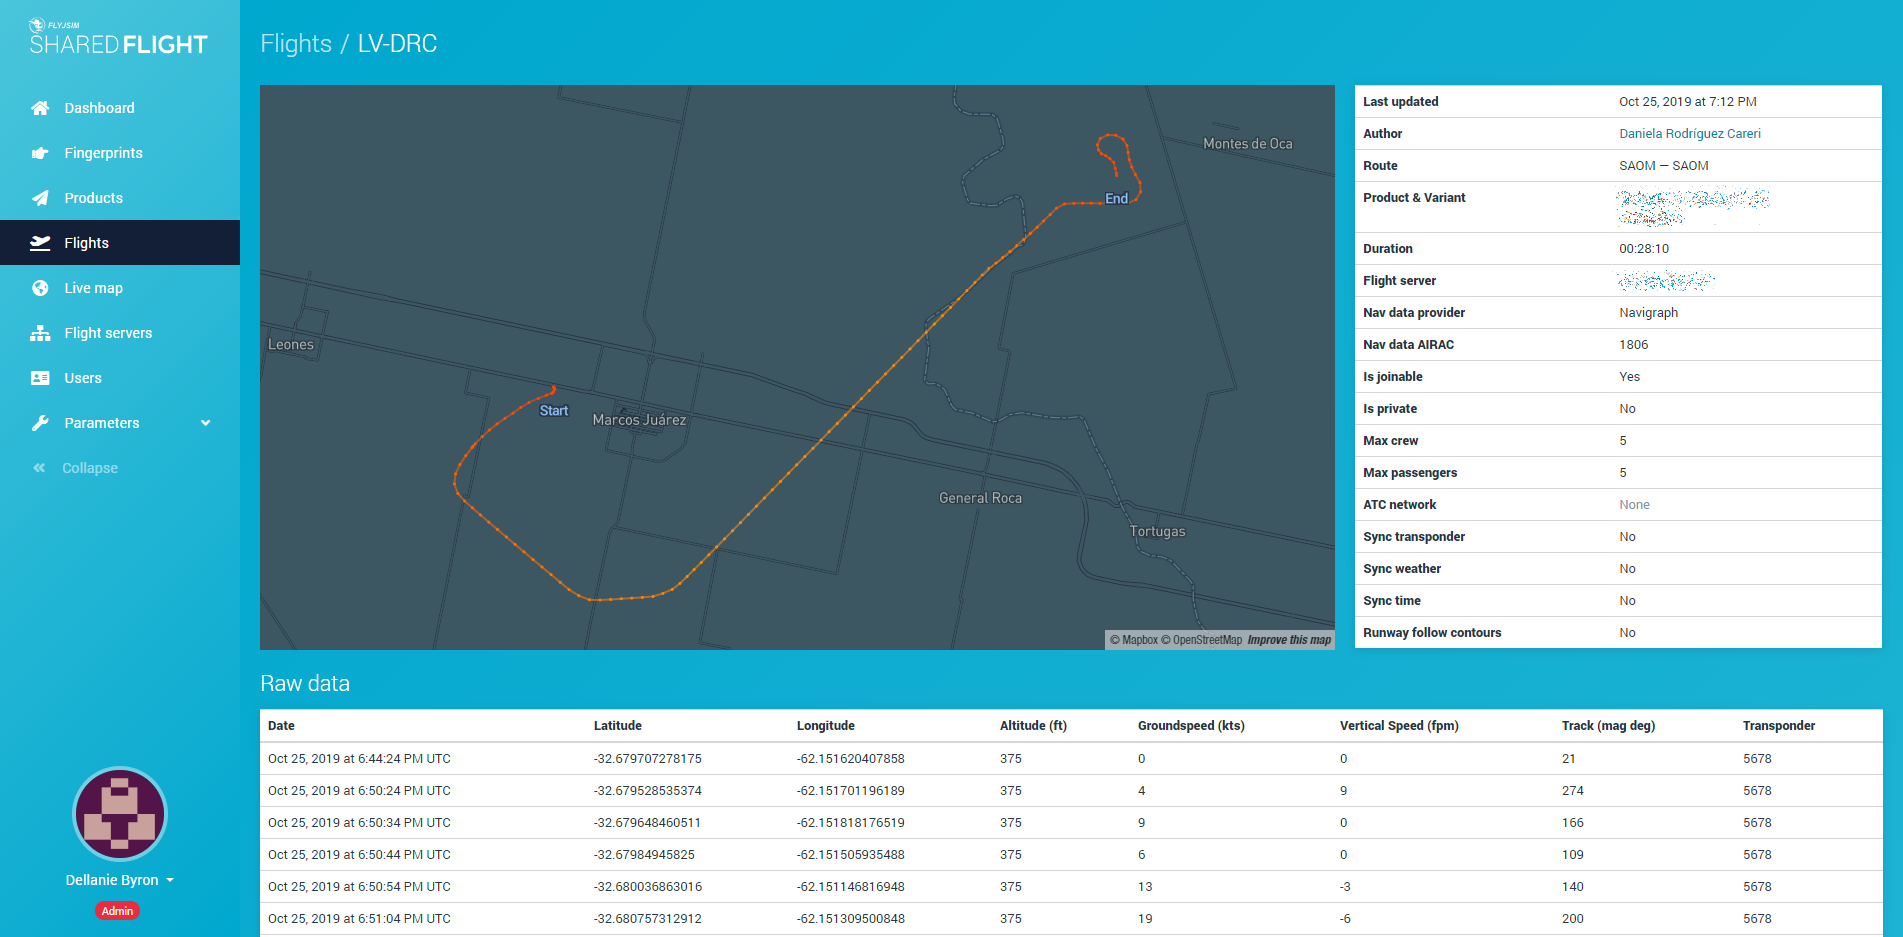
Task: Click the Flights plane icon
Action: tap(40, 243)
